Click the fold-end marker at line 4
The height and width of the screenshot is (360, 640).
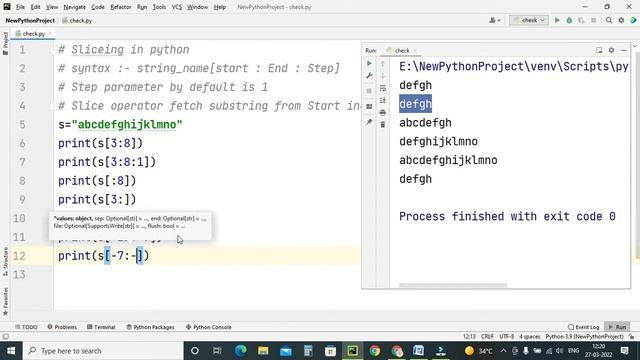(x=53, y=106)
